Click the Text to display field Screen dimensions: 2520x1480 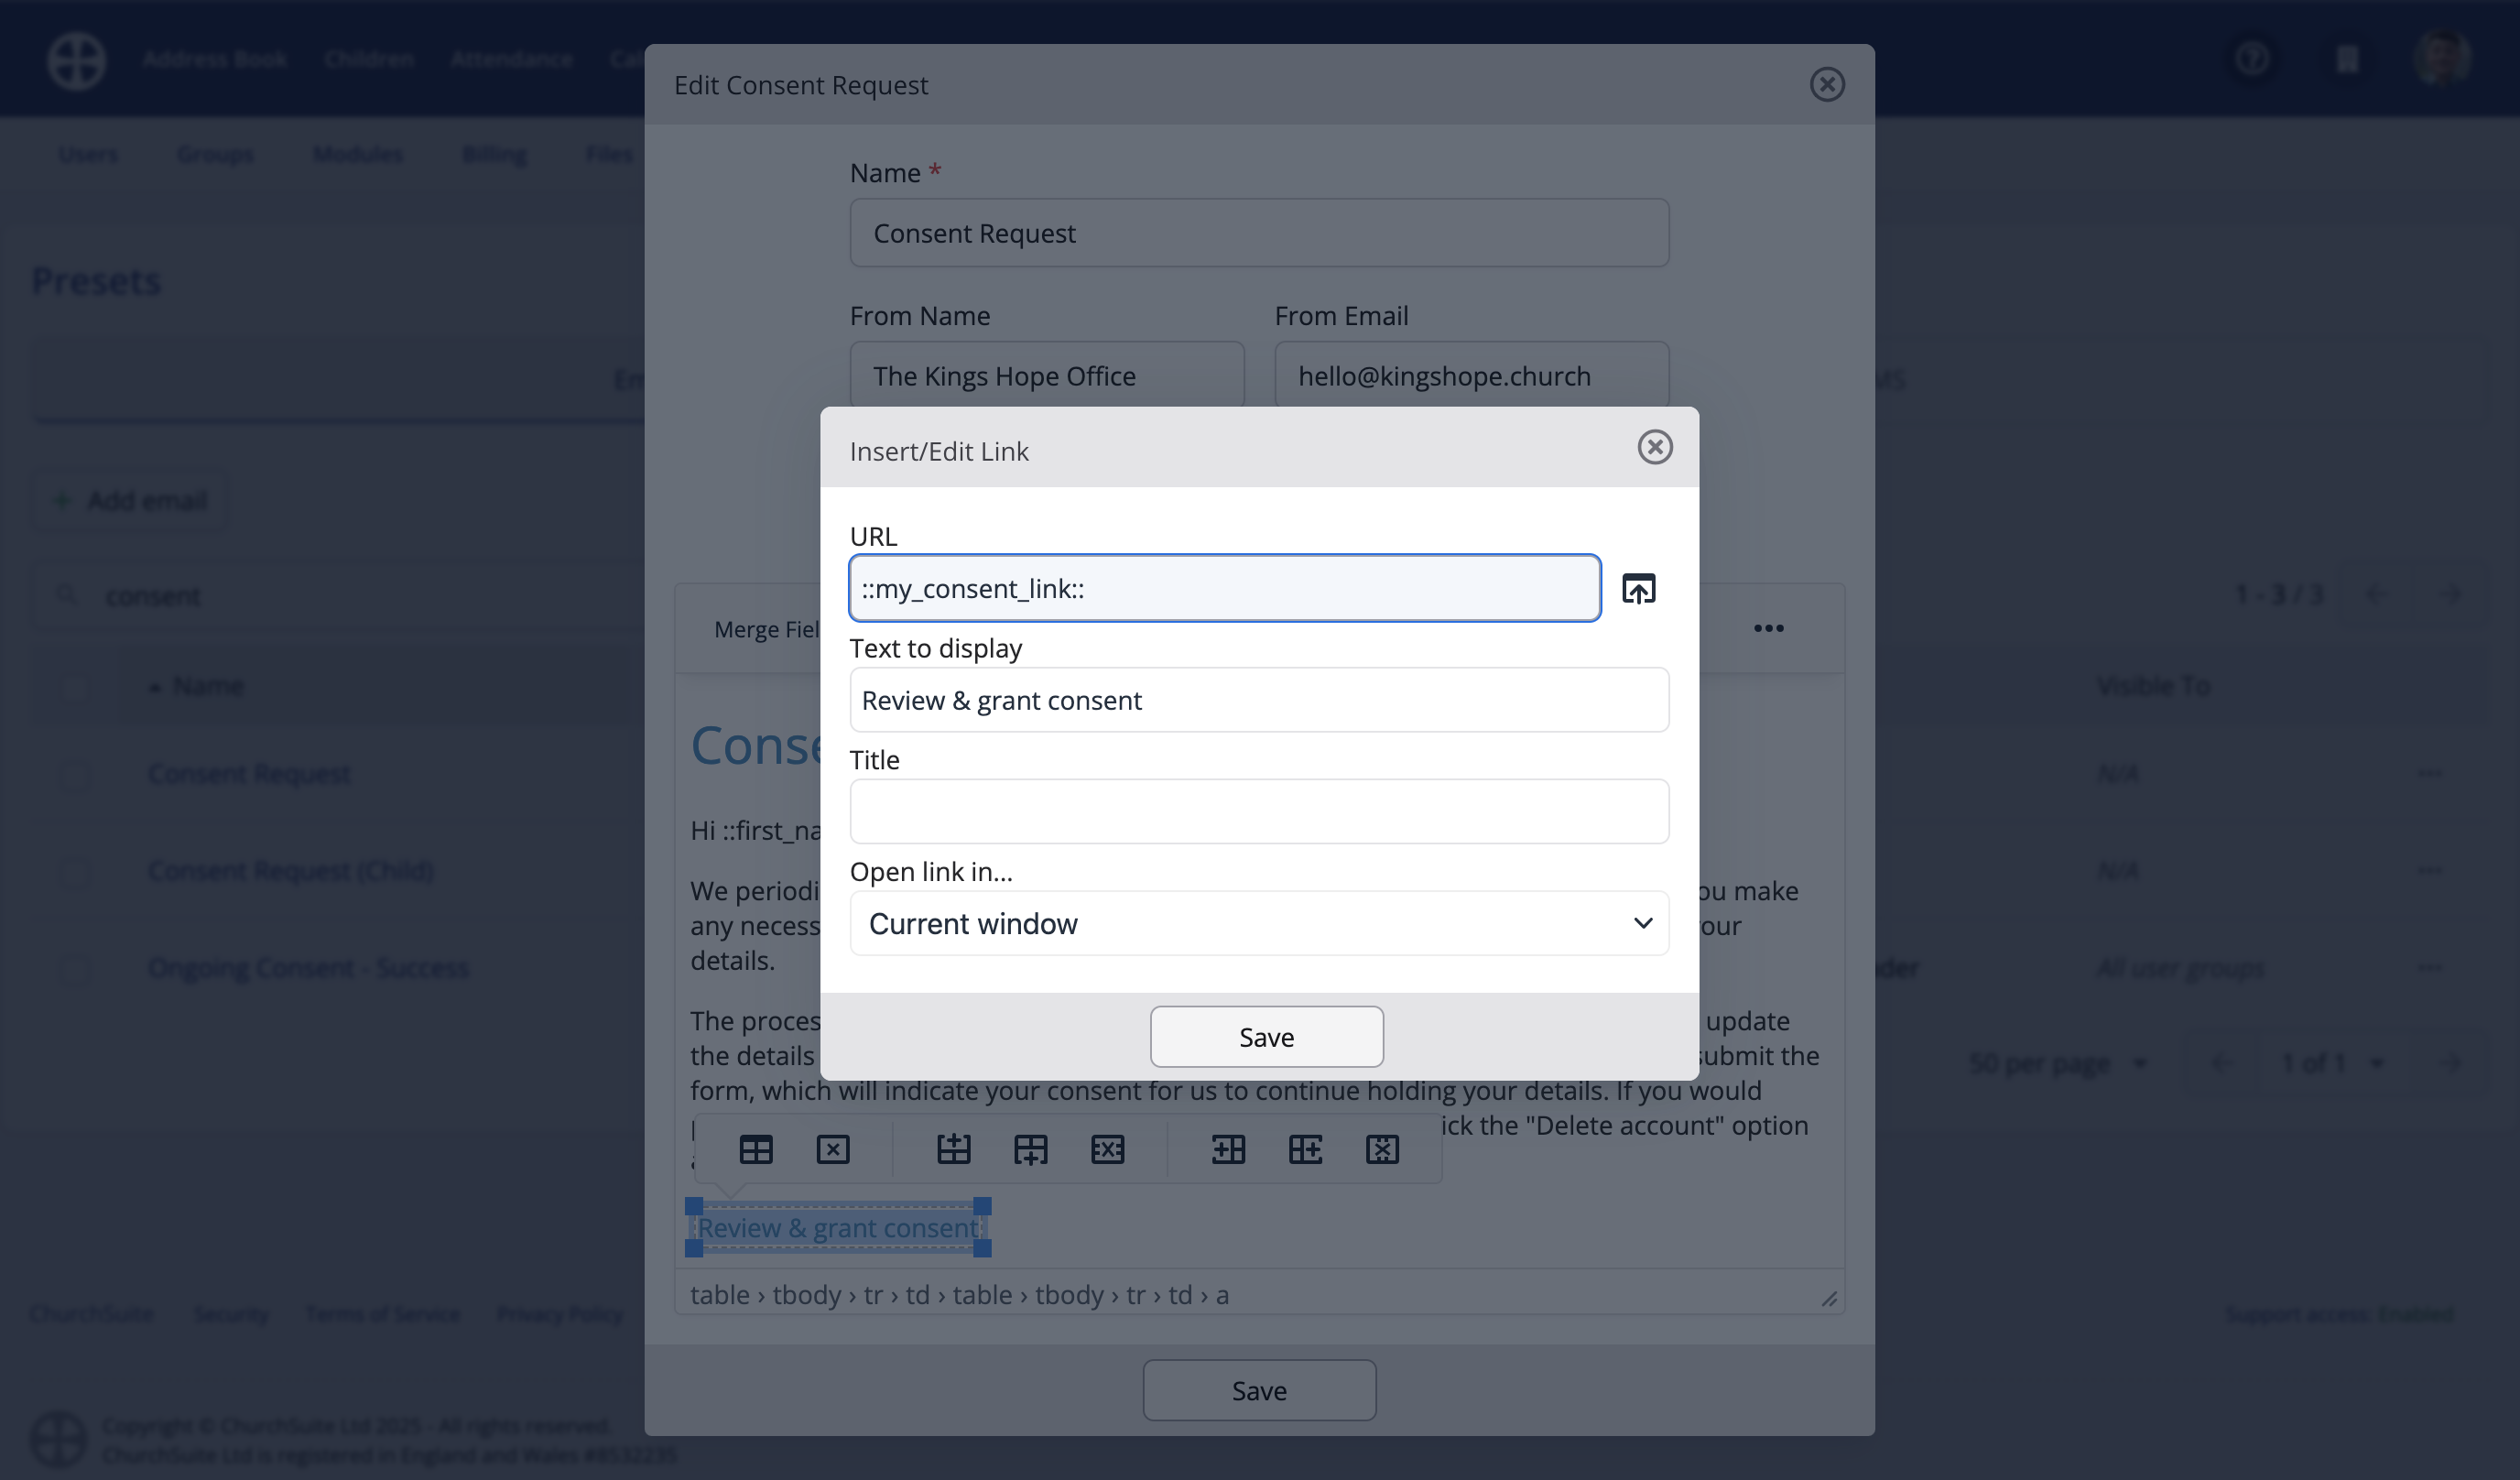click(x=1259, y=700)
